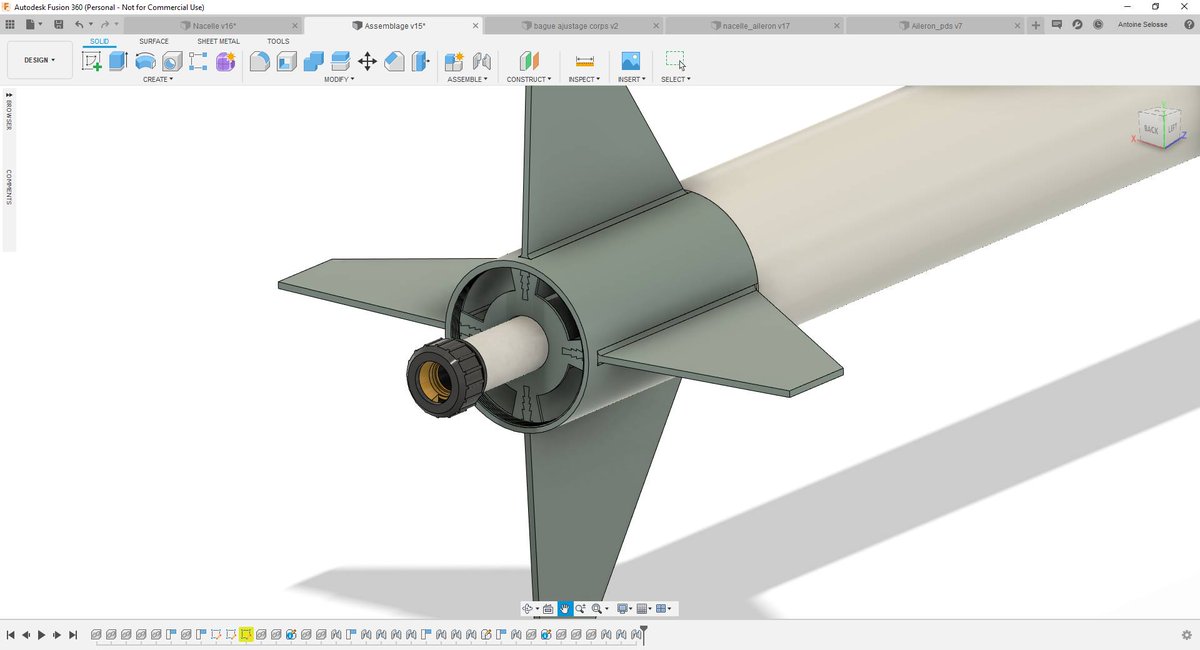Open the File menu icon

point(32,24)
